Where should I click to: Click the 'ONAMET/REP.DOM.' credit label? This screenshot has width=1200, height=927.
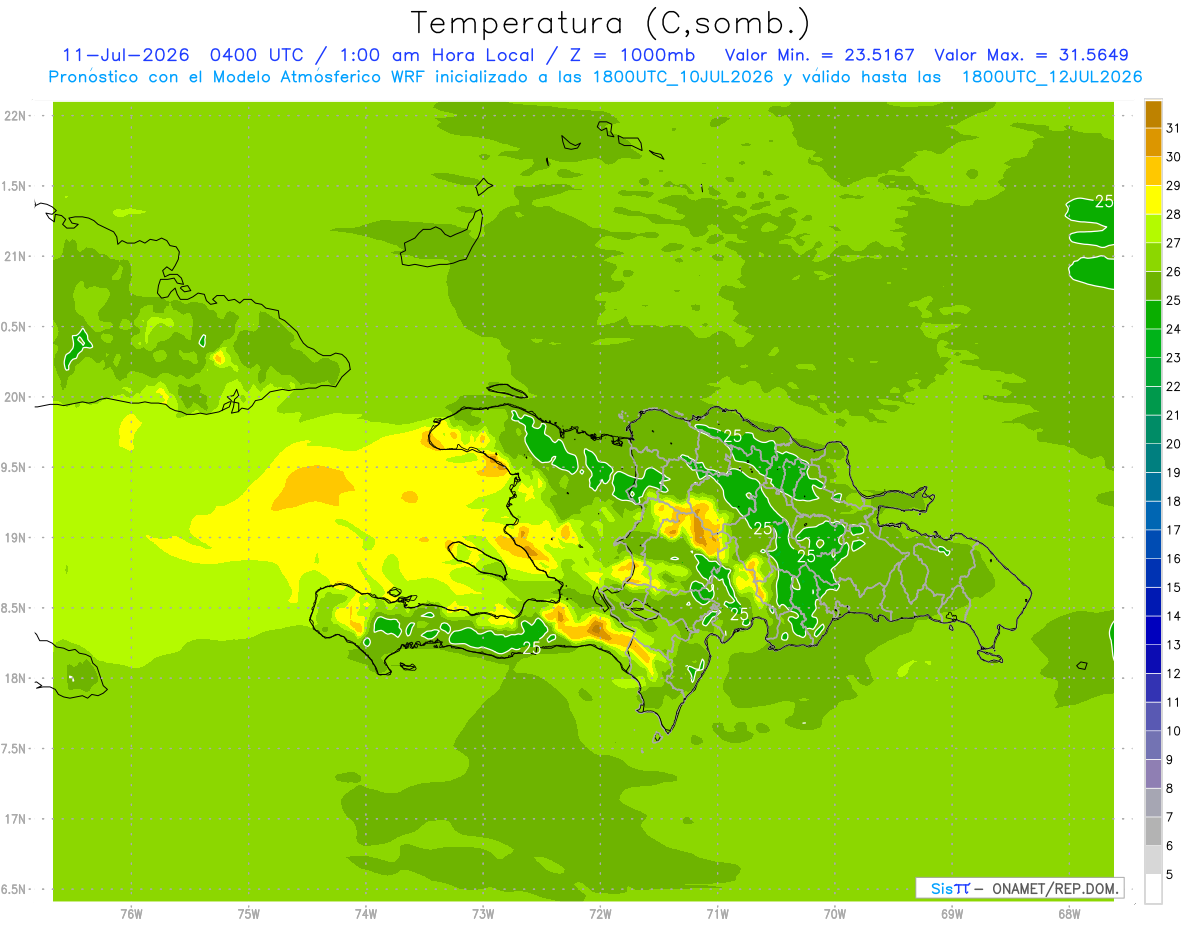1055,888
